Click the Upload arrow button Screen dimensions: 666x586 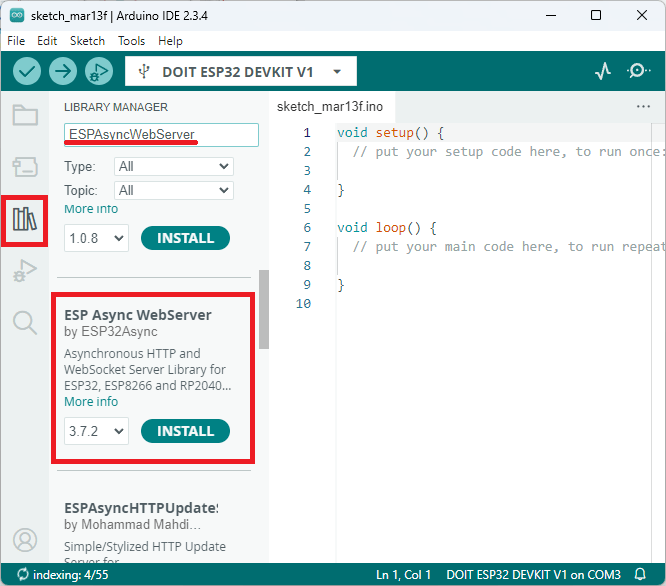point(63,71)
